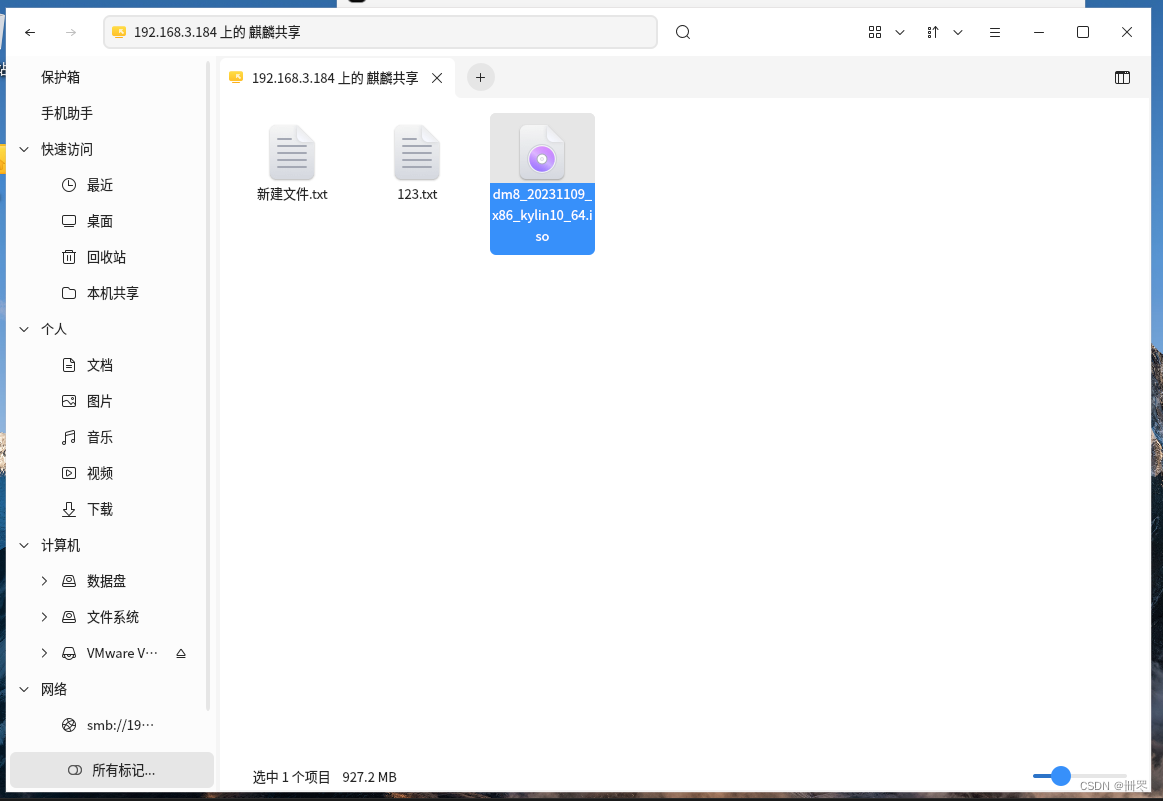The image size is (1163, 801).
Task: Click the search magnifier icon
Action: coord(683,32)
